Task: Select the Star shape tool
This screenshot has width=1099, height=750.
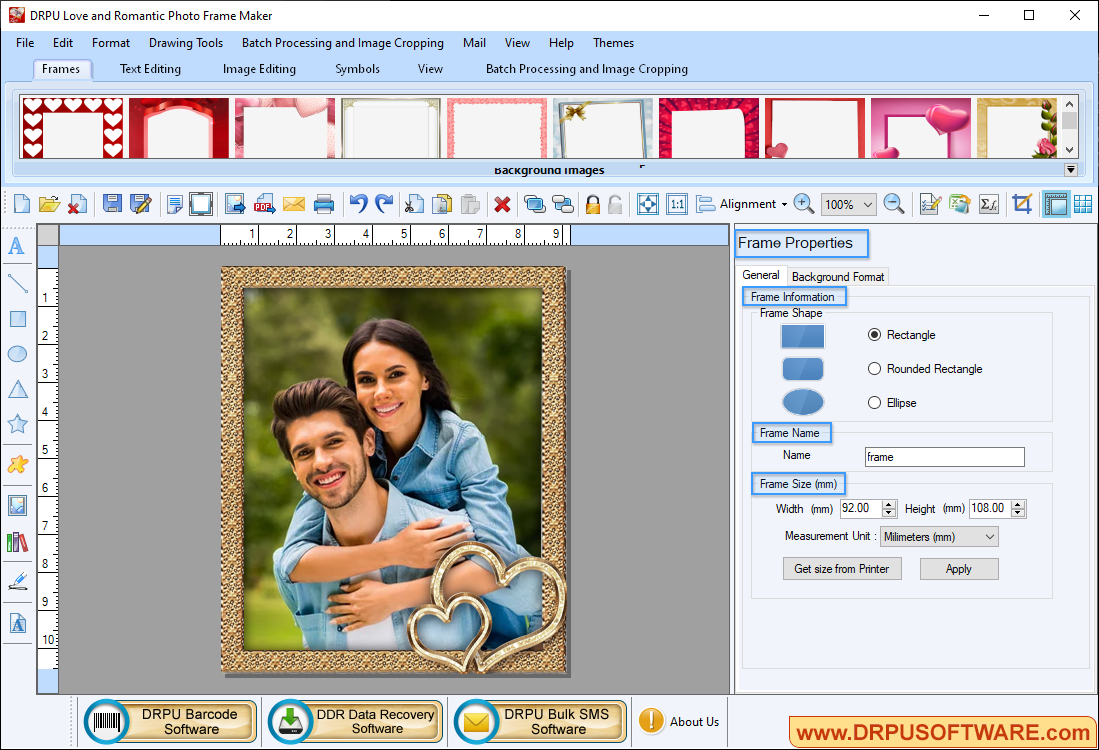Action: click(x=17, y=424)
